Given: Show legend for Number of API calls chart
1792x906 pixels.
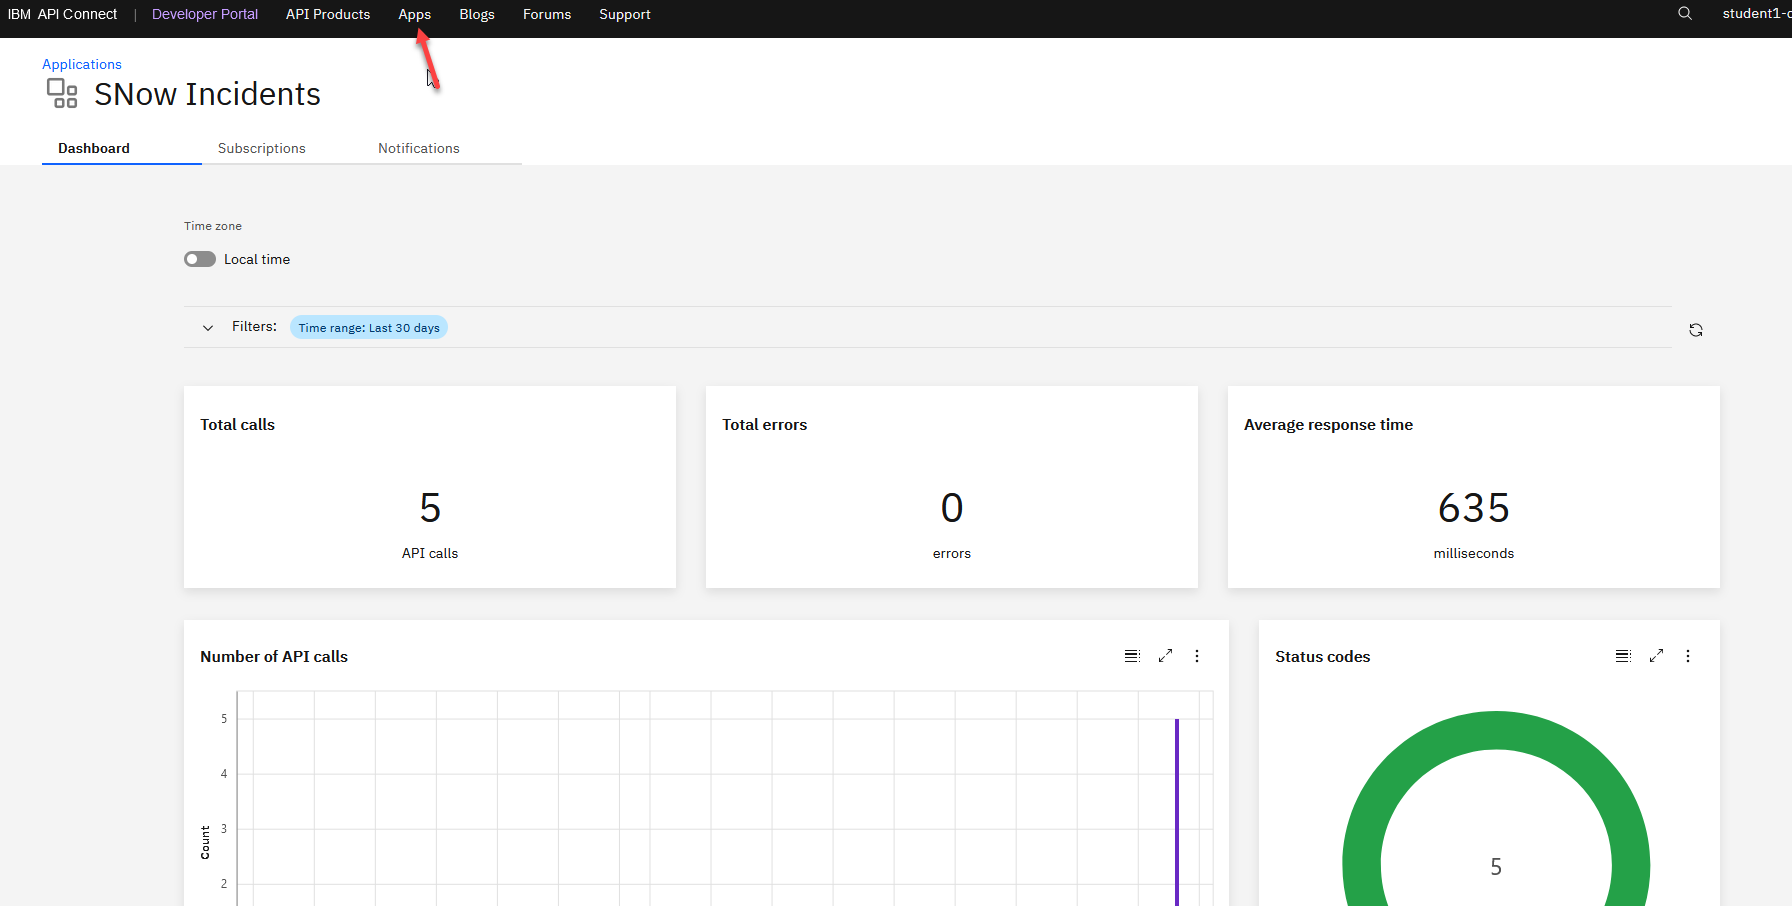Looking at the screenshot, I should click(1132, 656).
